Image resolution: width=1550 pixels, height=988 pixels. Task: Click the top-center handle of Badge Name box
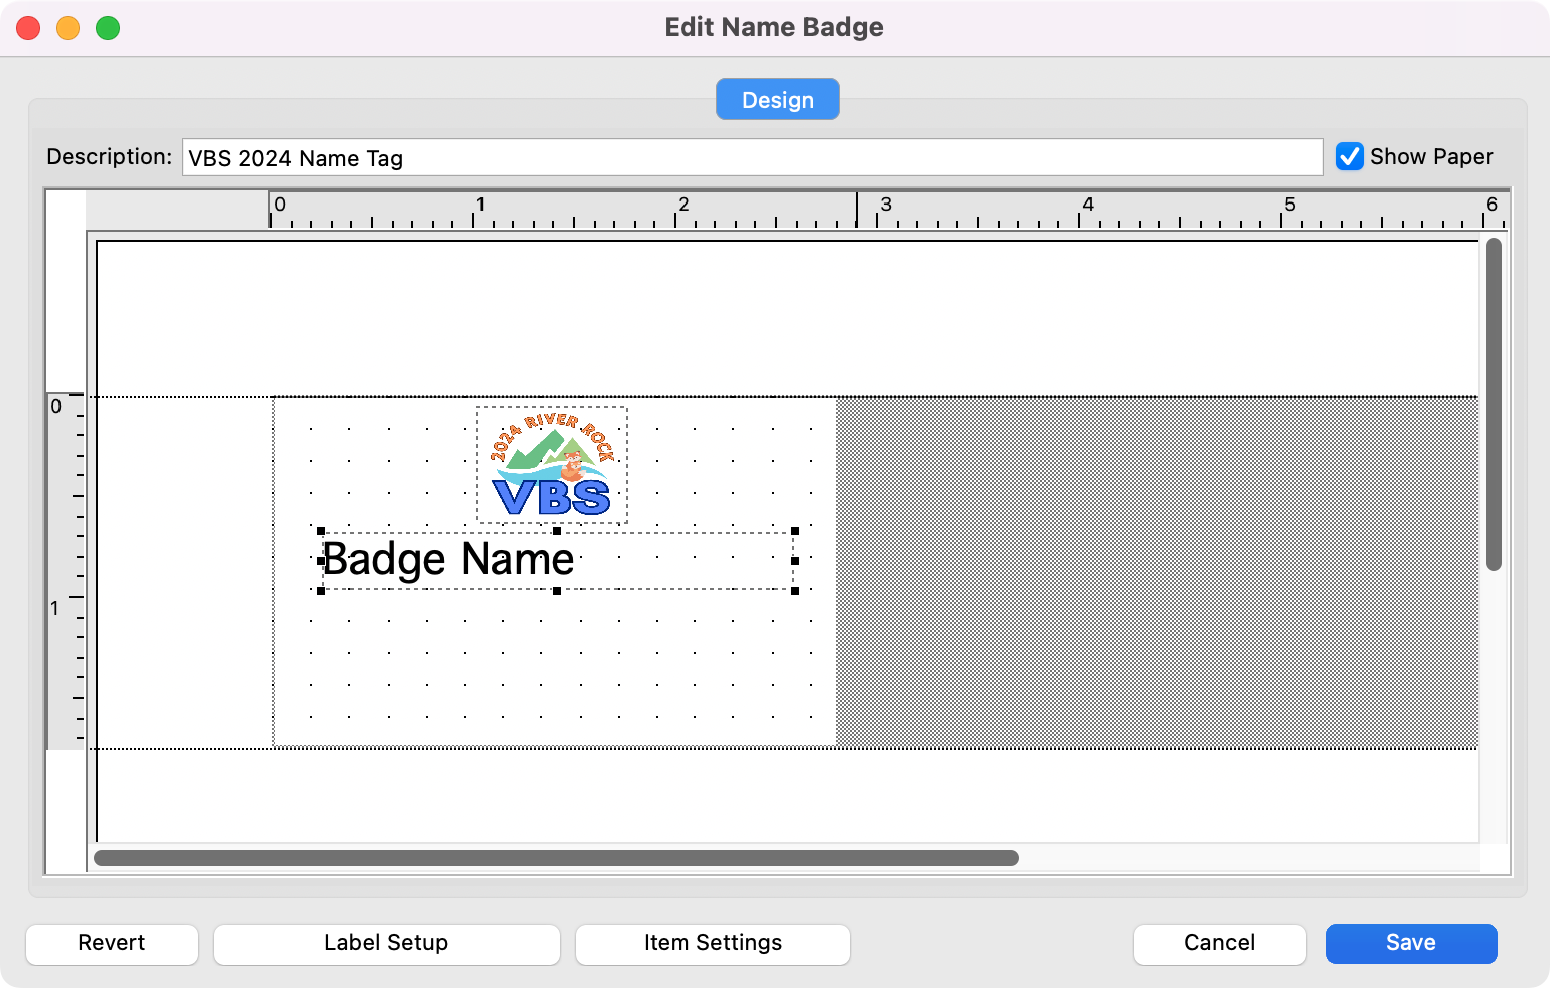[557, 531]
